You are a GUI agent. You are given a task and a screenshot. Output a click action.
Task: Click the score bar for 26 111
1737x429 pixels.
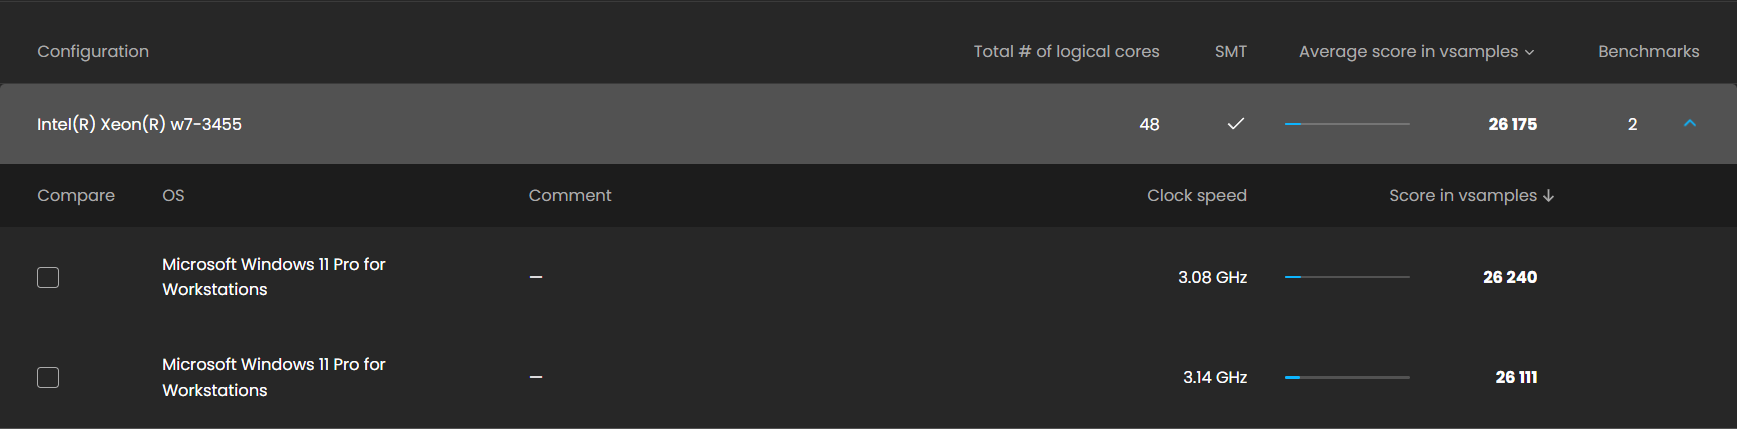point(1346,377)
